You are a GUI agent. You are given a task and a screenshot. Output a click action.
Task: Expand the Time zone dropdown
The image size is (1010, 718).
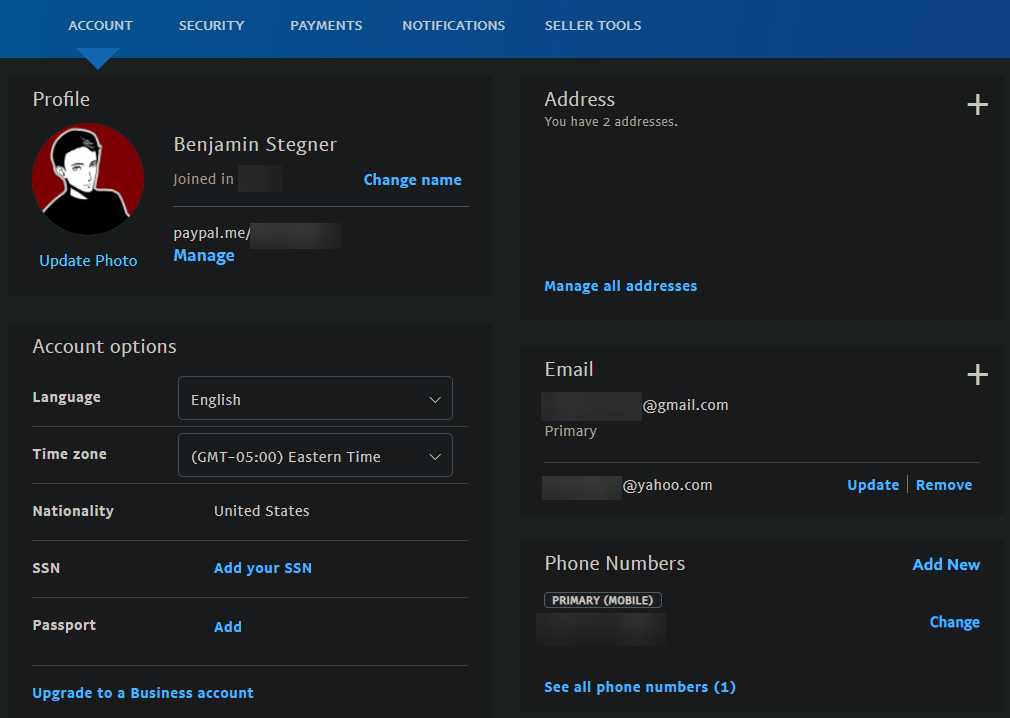(315, 455)
